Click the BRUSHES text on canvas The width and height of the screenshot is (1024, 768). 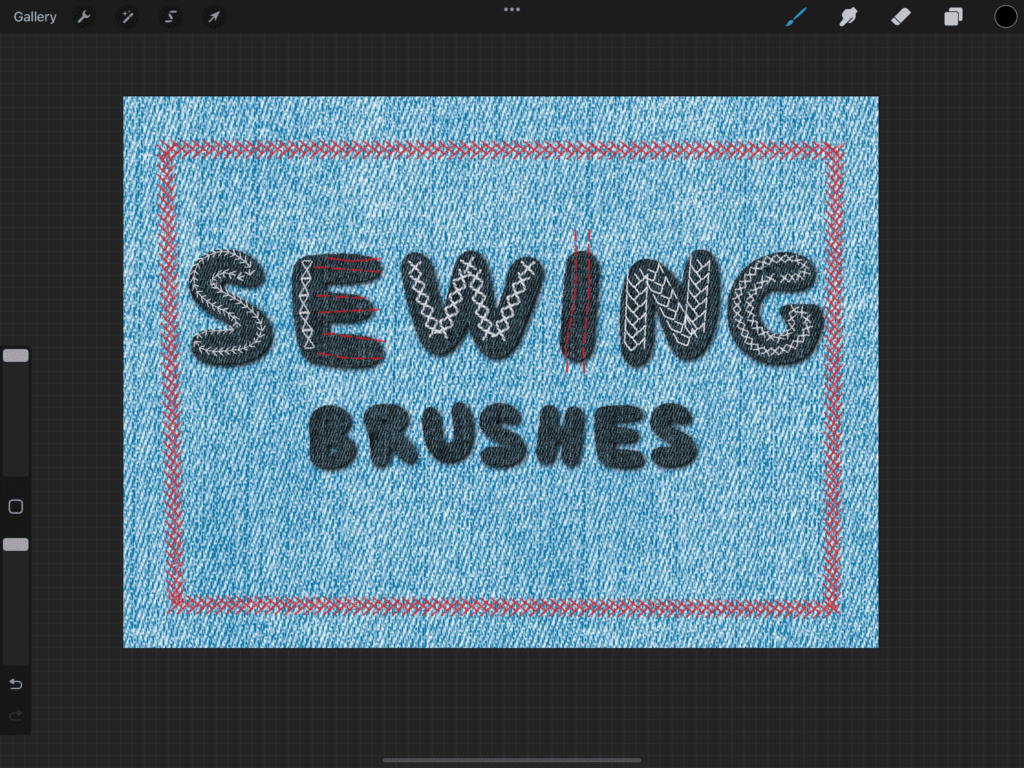click(502, 438)
